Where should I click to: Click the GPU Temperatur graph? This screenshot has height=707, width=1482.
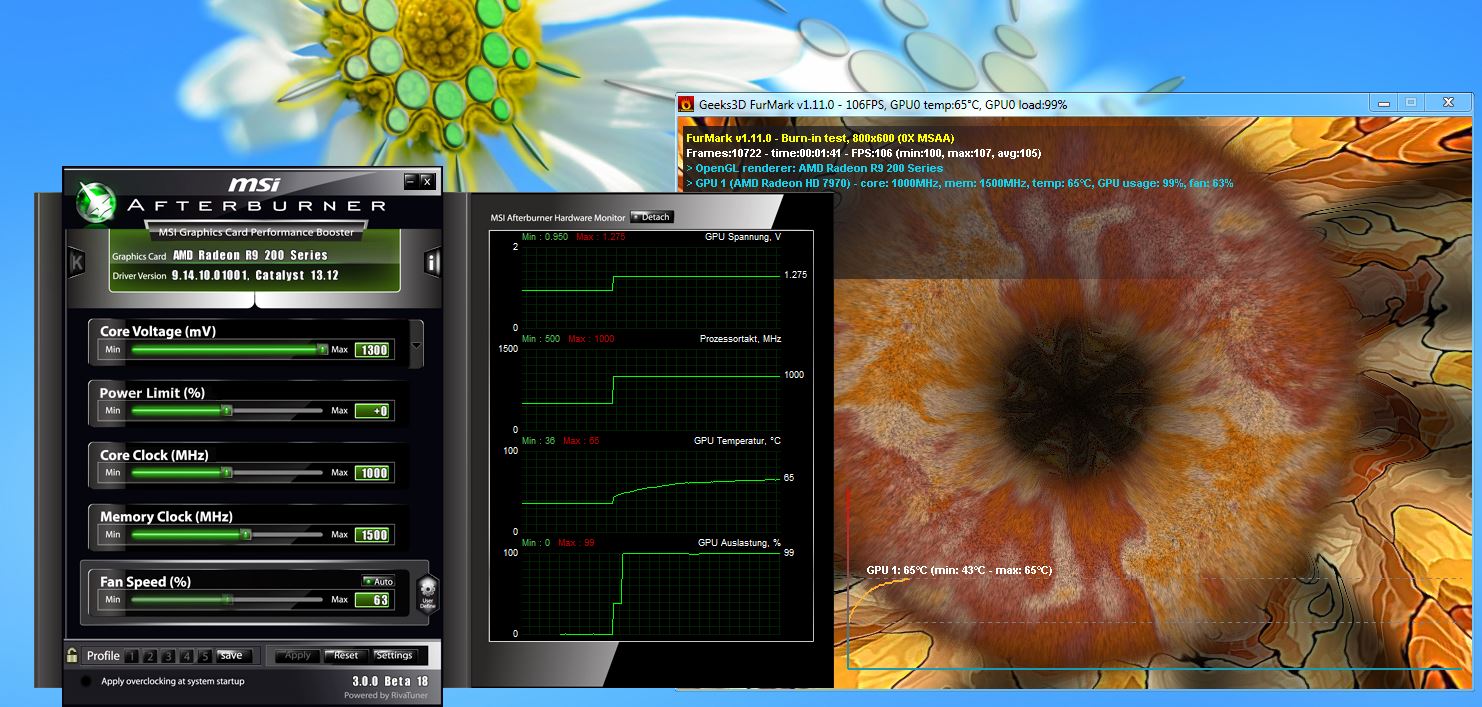point(651,491)
